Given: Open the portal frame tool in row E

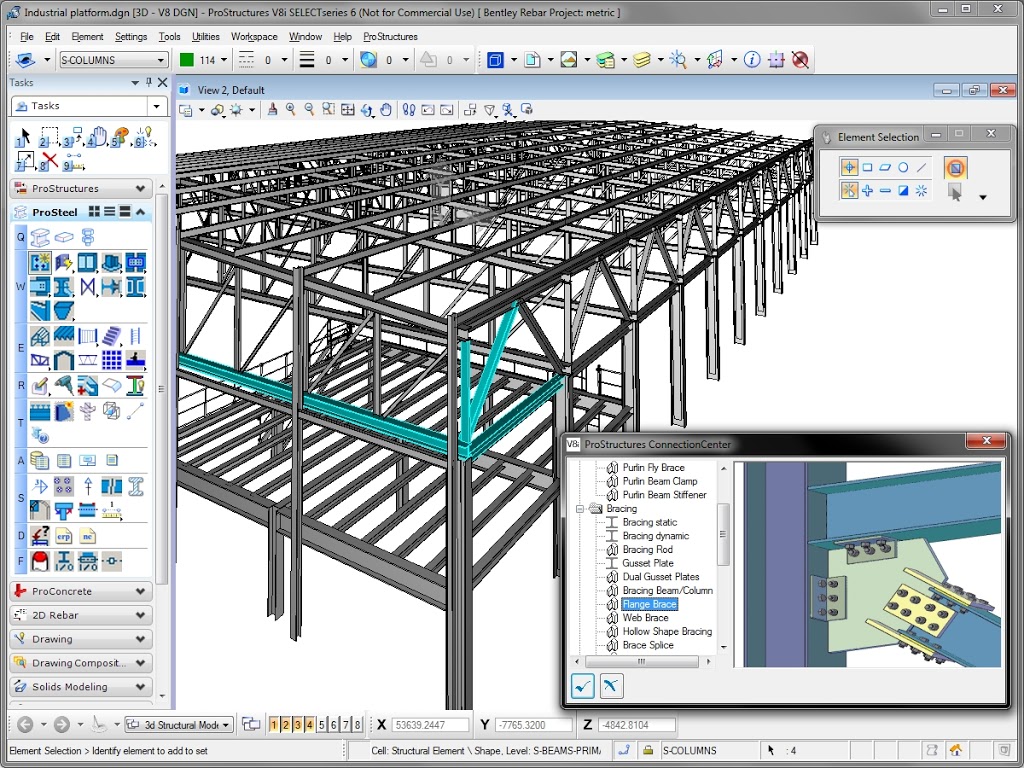Looking at the screenshot, I should click(64, 360).
